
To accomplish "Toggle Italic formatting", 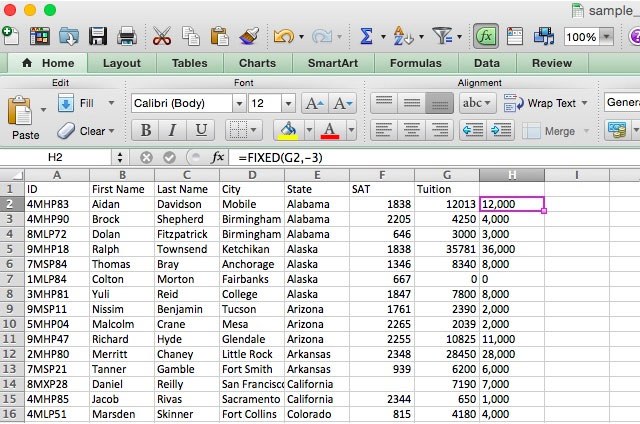I will coord(173,131).
